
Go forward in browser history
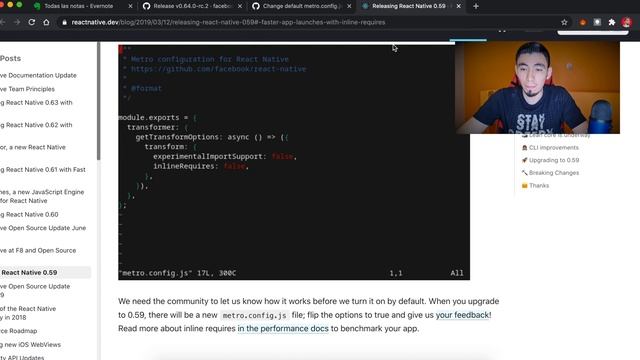coord(17,22)
